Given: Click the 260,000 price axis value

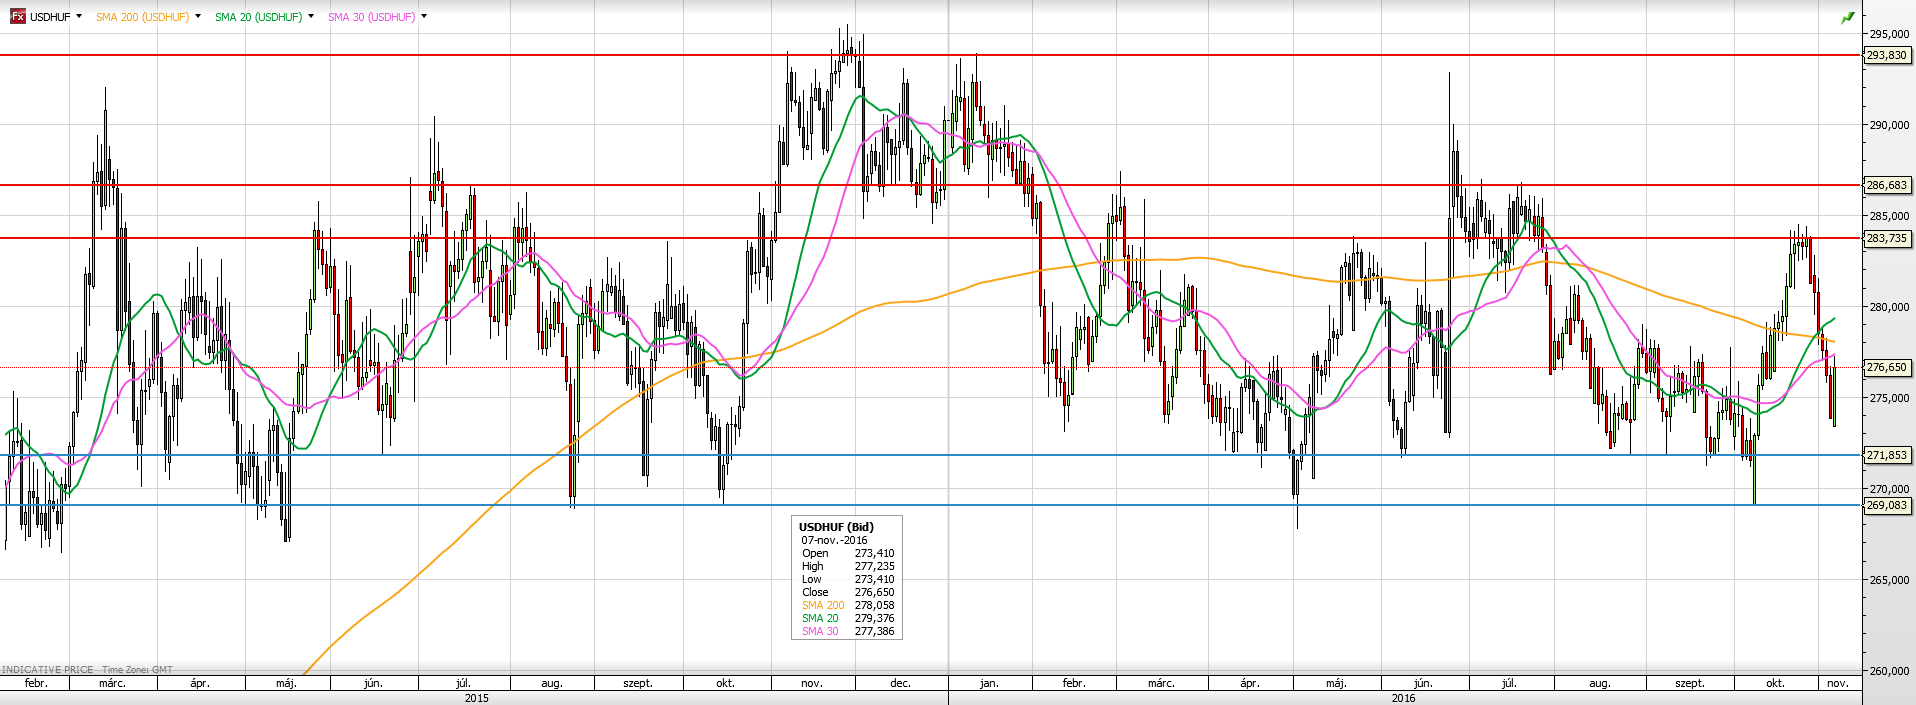Looking at the screenshot, I should point(1889,671).
